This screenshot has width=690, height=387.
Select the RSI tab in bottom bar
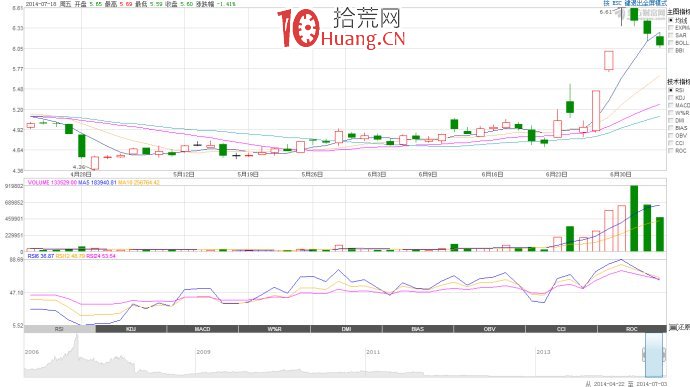pyautogui.click(x=59, y=329)
